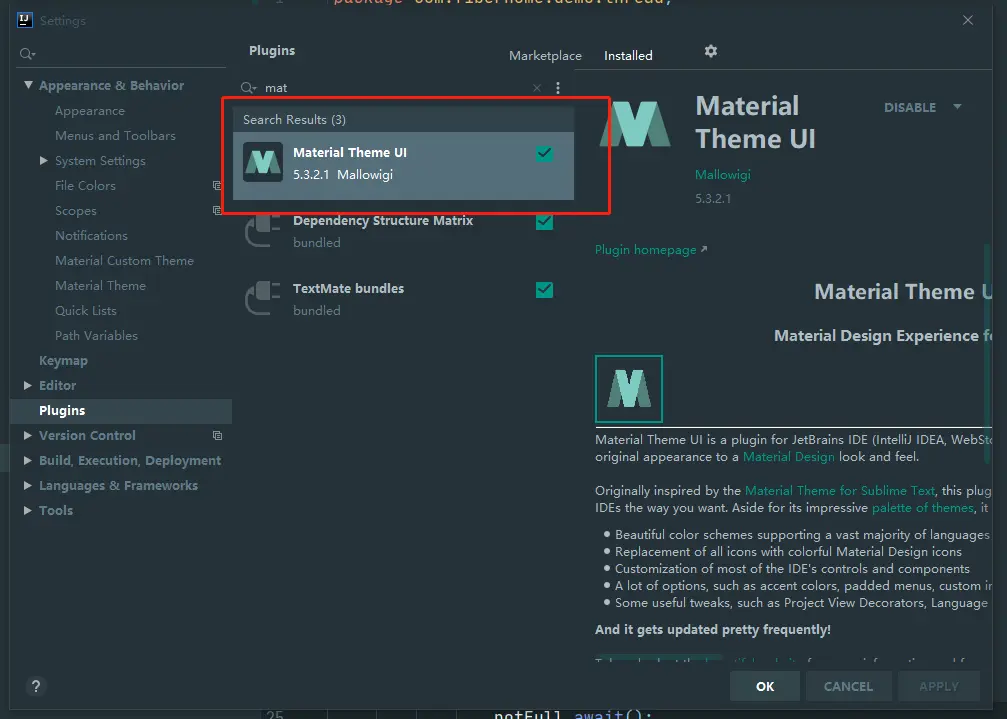Toggle Material Theme UI plugin checkbox
Screen dimensions: 1007x719
(544, 153)
